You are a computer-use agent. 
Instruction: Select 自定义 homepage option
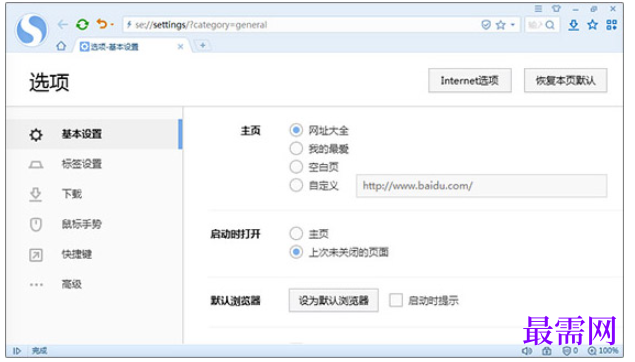(x=296, y=185)
